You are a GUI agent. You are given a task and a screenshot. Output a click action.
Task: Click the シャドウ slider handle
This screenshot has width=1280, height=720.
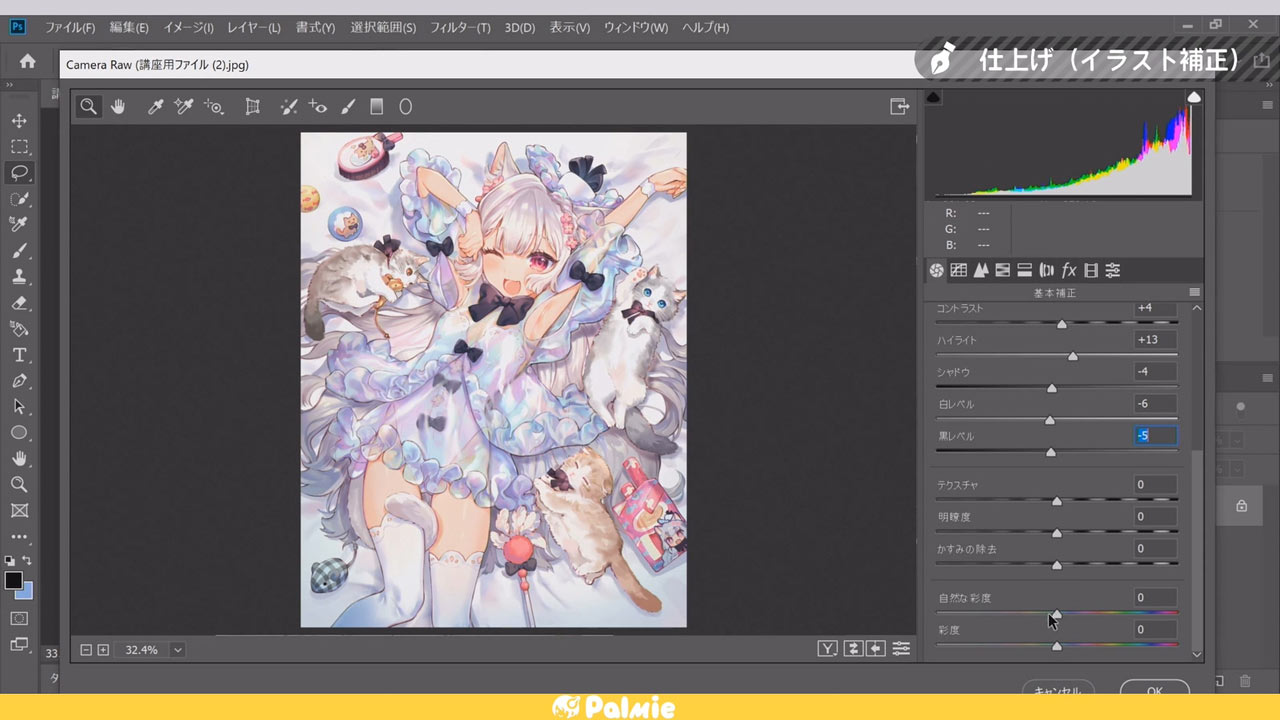(1051, 388)
